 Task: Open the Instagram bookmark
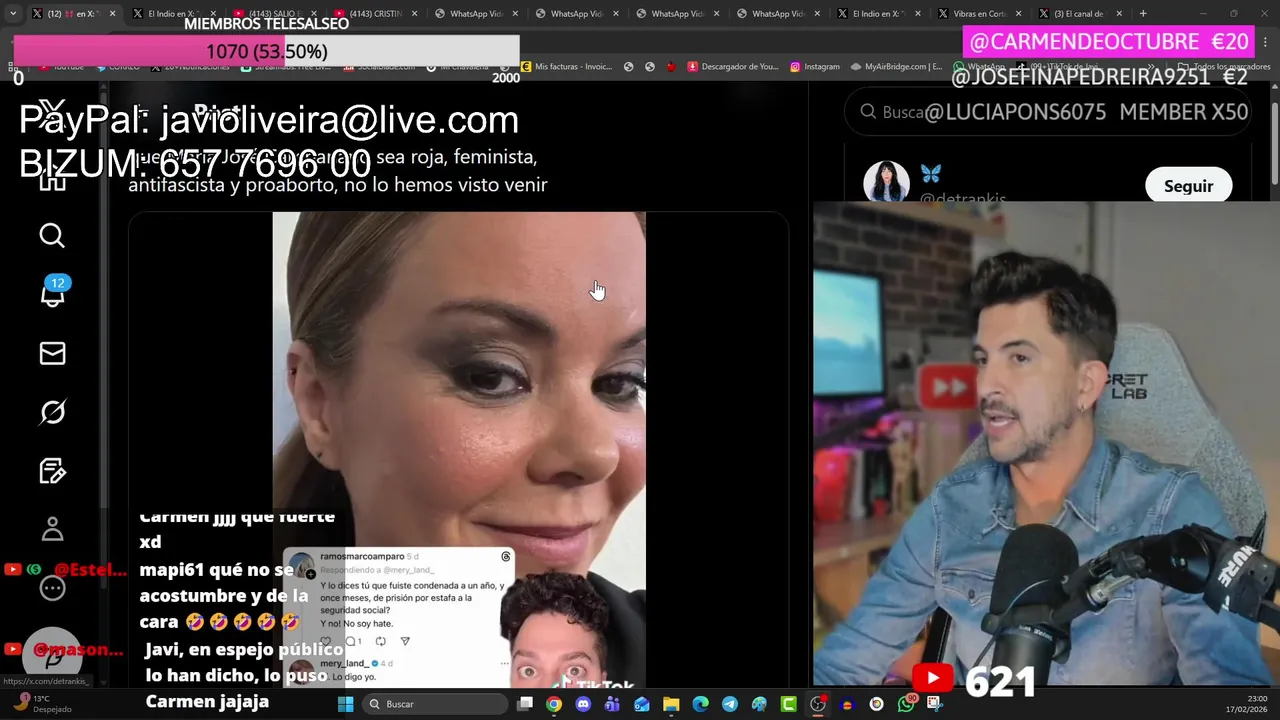point(814,67)
